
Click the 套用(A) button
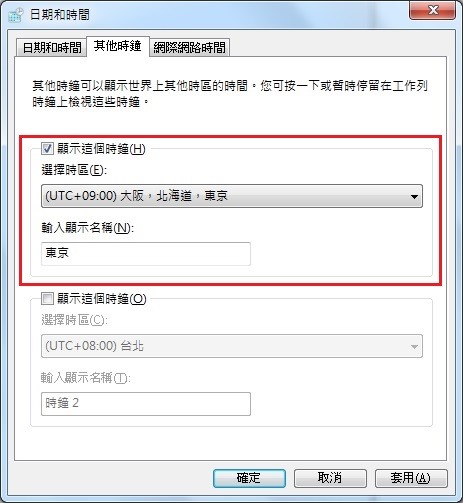[411, 478]
